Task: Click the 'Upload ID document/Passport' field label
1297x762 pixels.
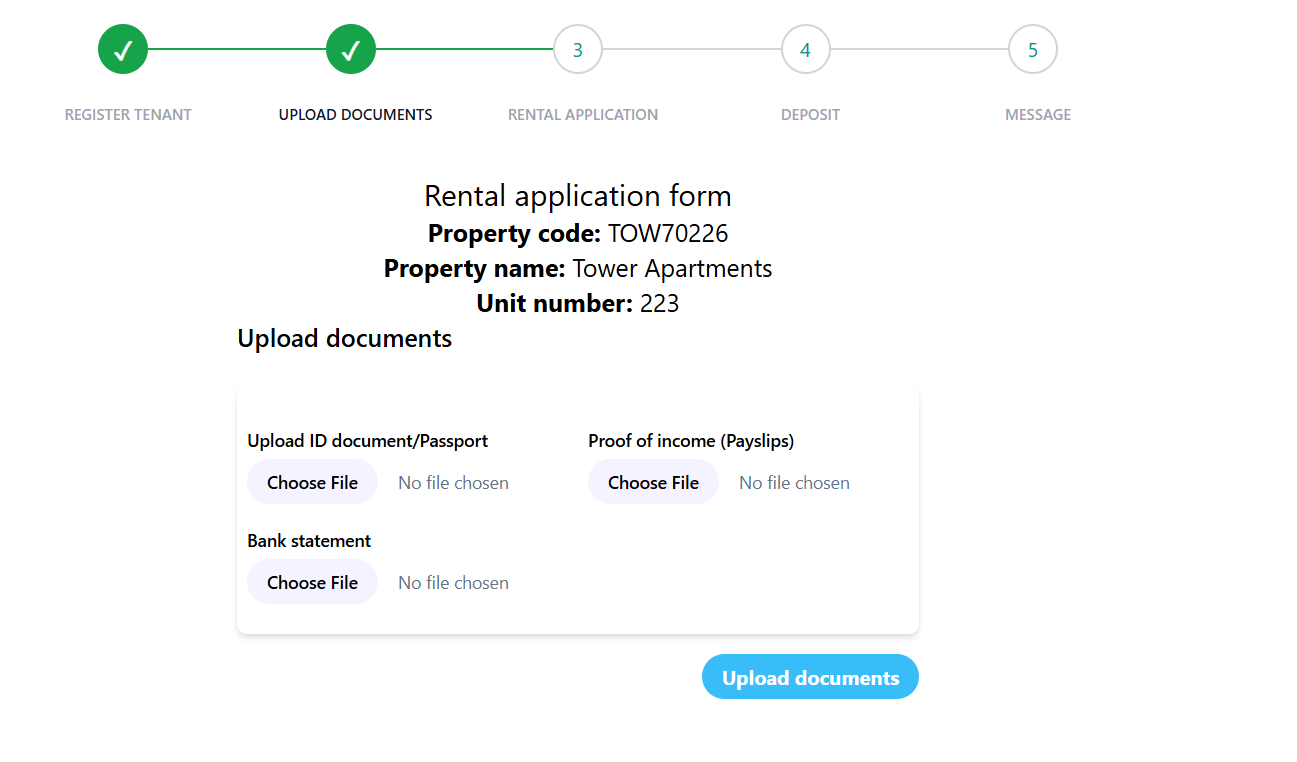Action: (x=367, y=441)
